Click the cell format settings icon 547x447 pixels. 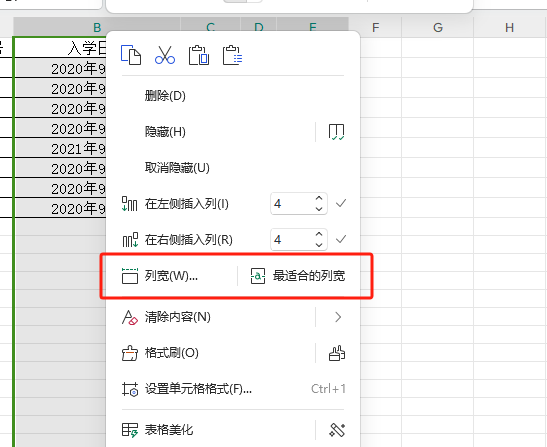(130, 389)
